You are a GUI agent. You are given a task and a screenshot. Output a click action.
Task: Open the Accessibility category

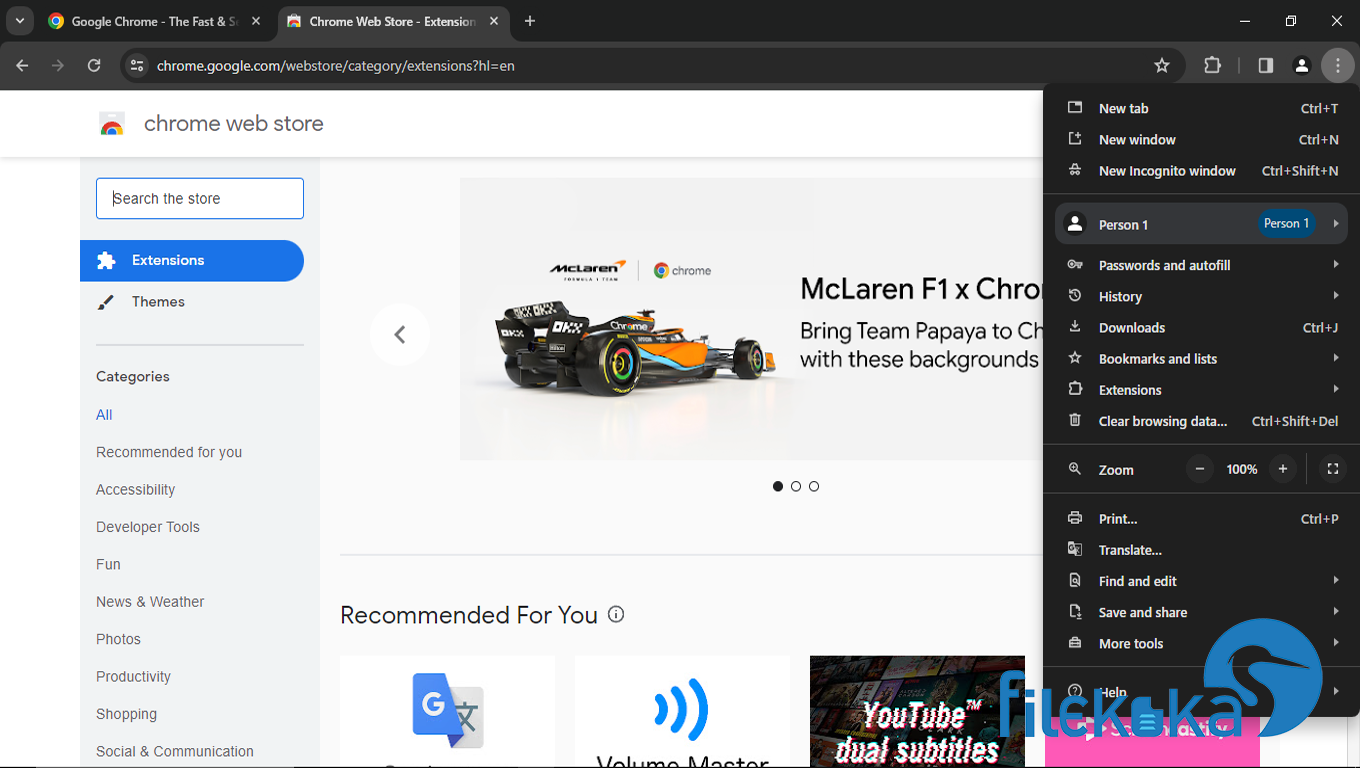point(135,490)
